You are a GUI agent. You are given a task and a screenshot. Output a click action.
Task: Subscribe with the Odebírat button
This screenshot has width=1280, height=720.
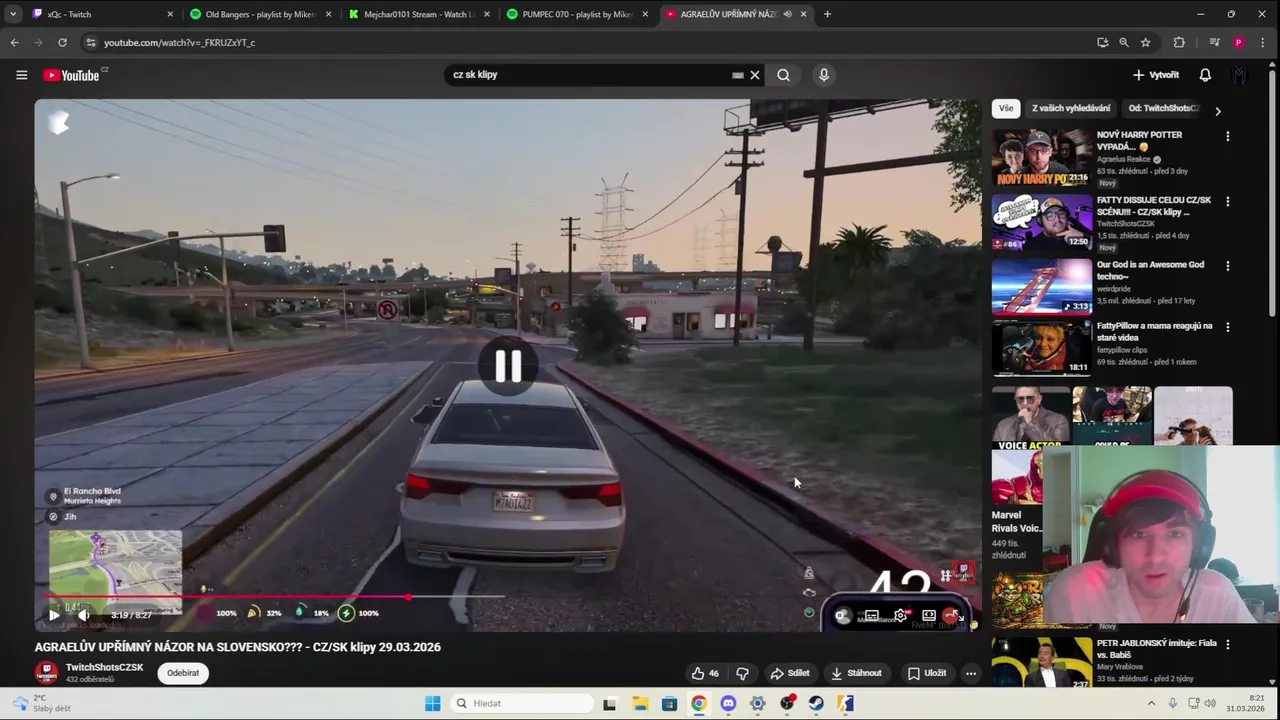183,673
